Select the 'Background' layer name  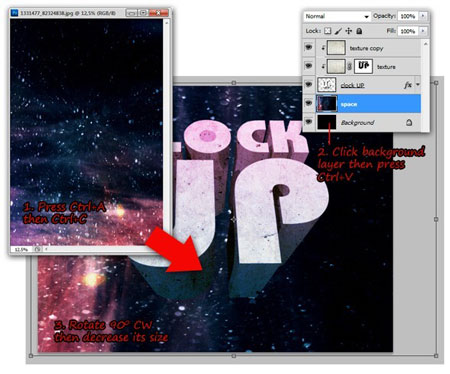357,123
